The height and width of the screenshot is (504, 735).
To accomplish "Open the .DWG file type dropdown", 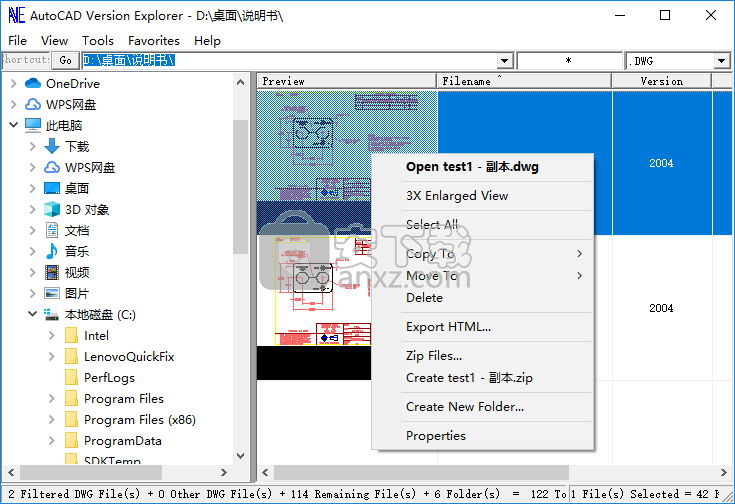I will pyautogui.click(x=722, y=61).
